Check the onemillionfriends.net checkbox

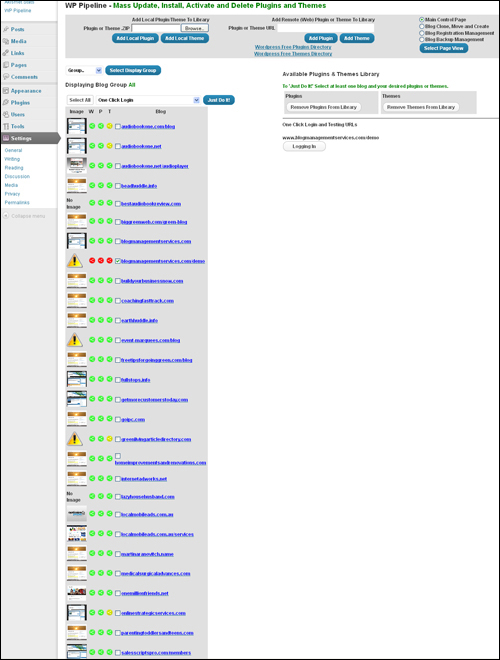click(x=118, y=593)
